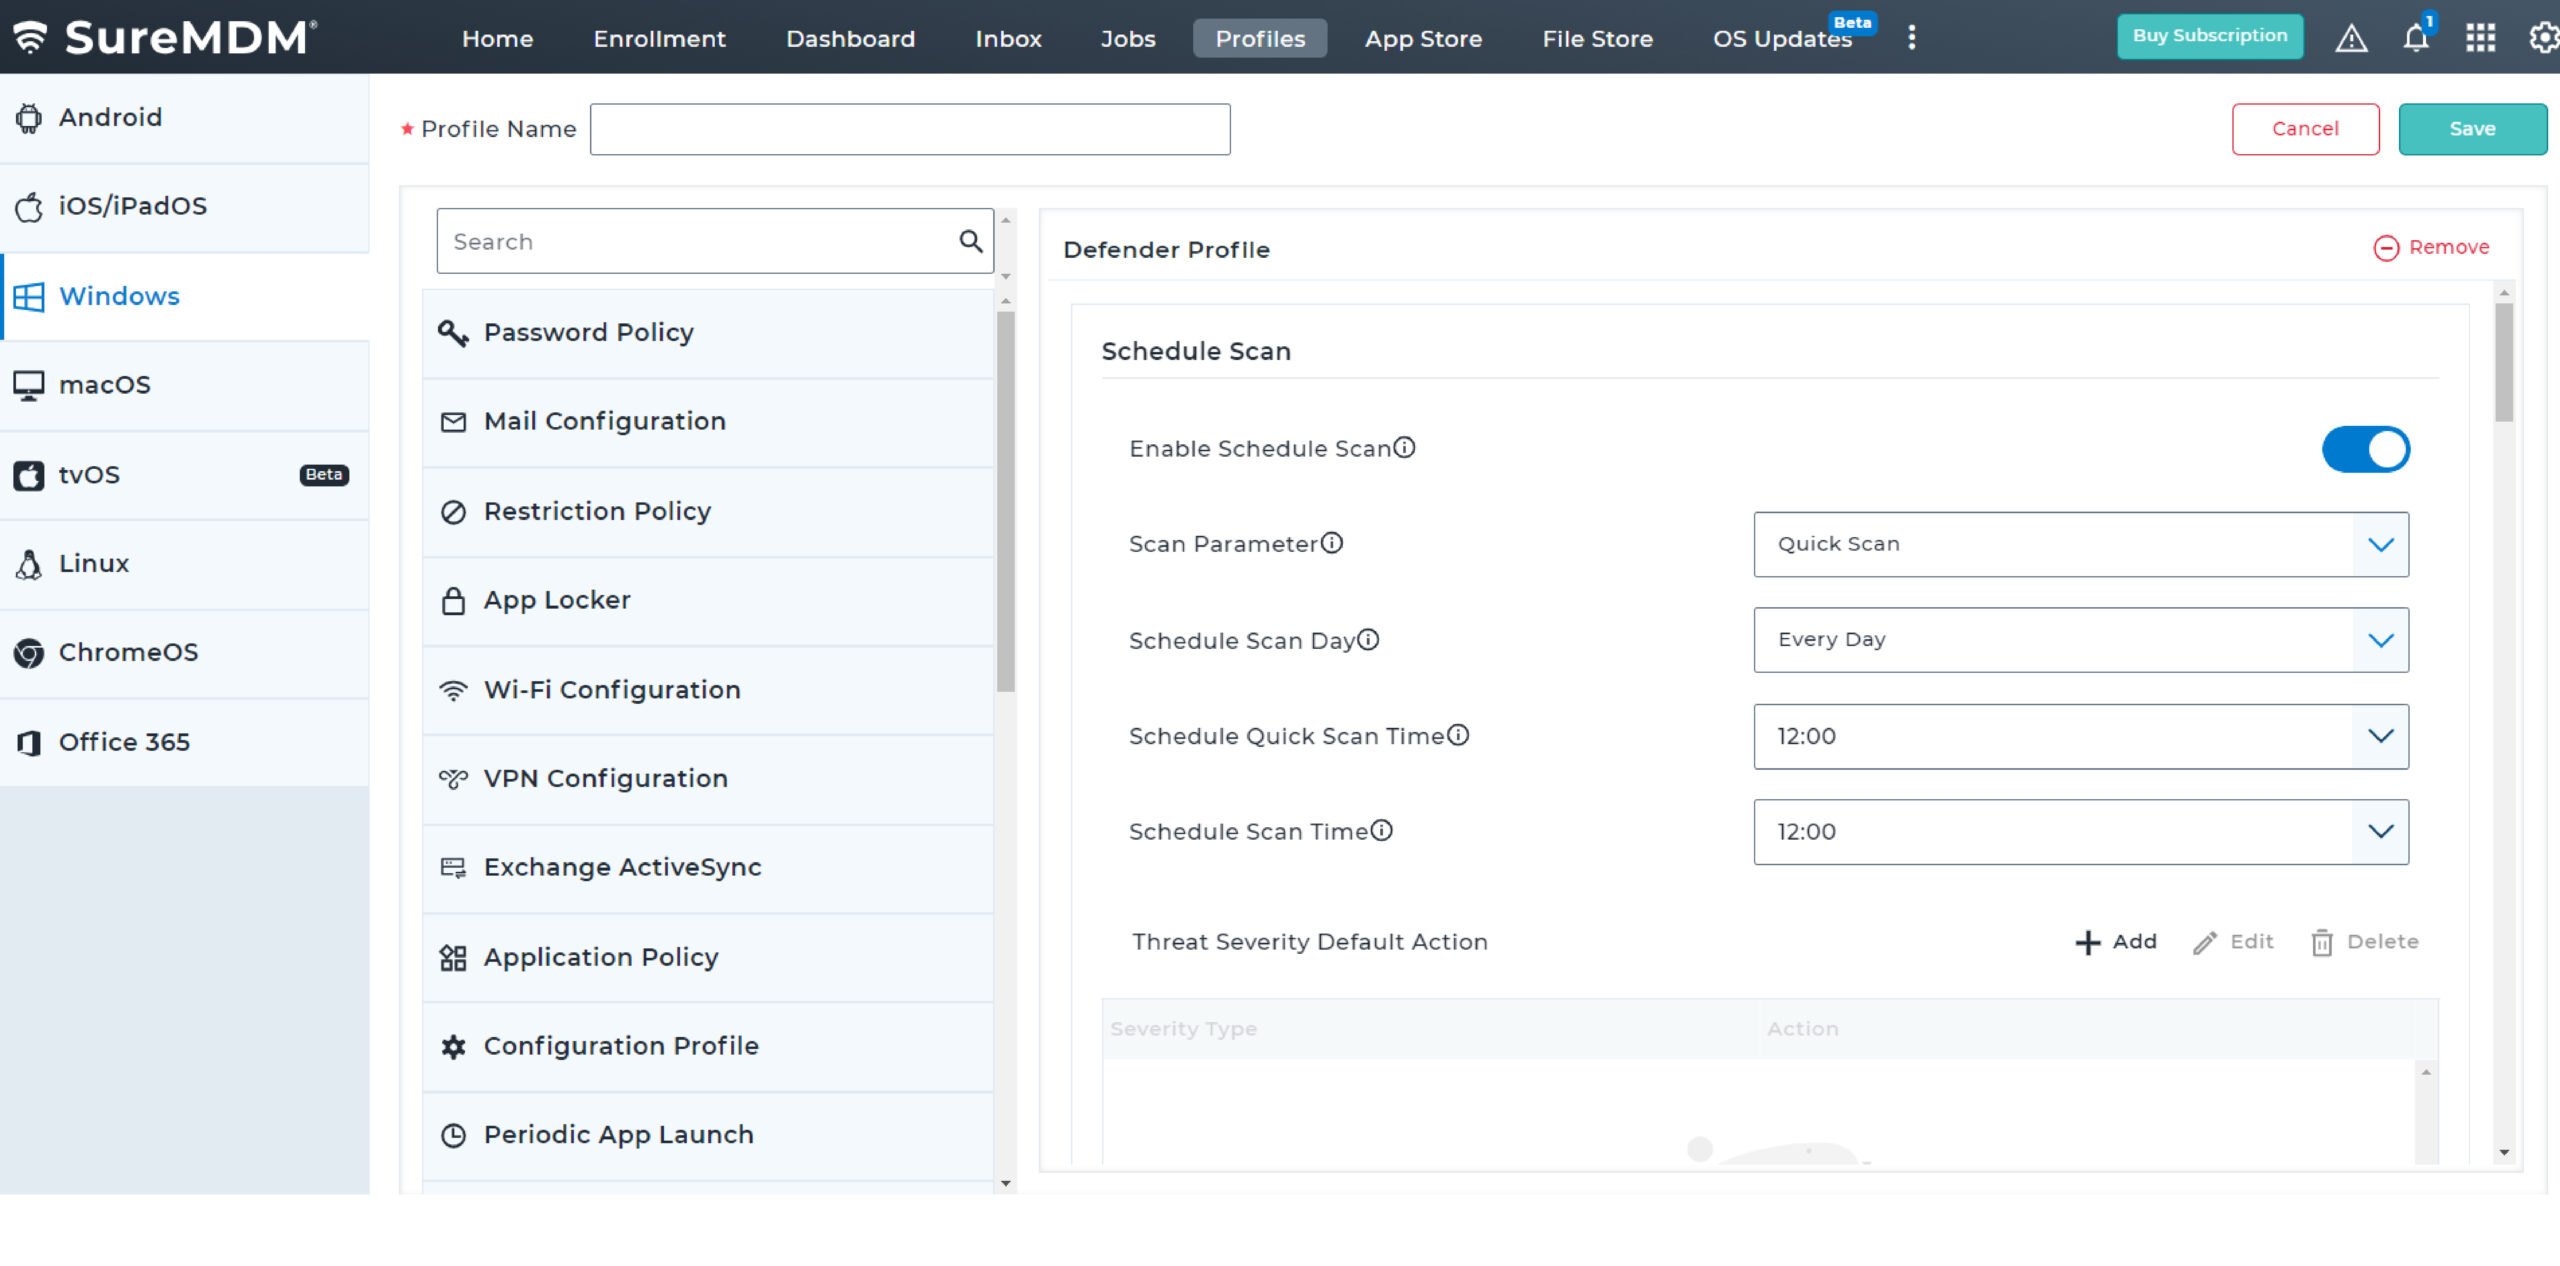Click the Cancel button
2560x1266 pixels.
2305,129
